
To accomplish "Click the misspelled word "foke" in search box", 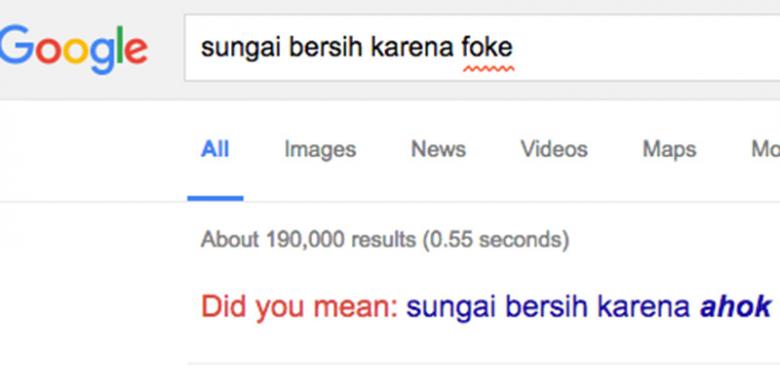I will [488, 48].
